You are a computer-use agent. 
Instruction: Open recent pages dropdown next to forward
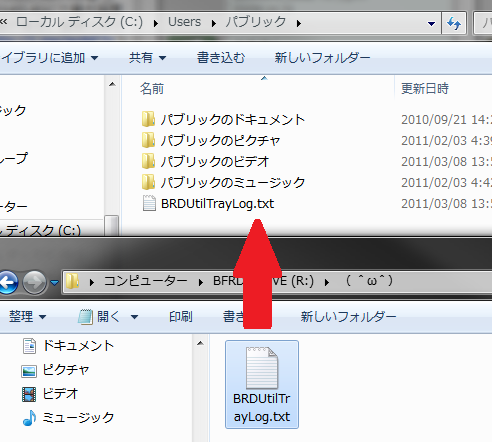click(54, 283)
